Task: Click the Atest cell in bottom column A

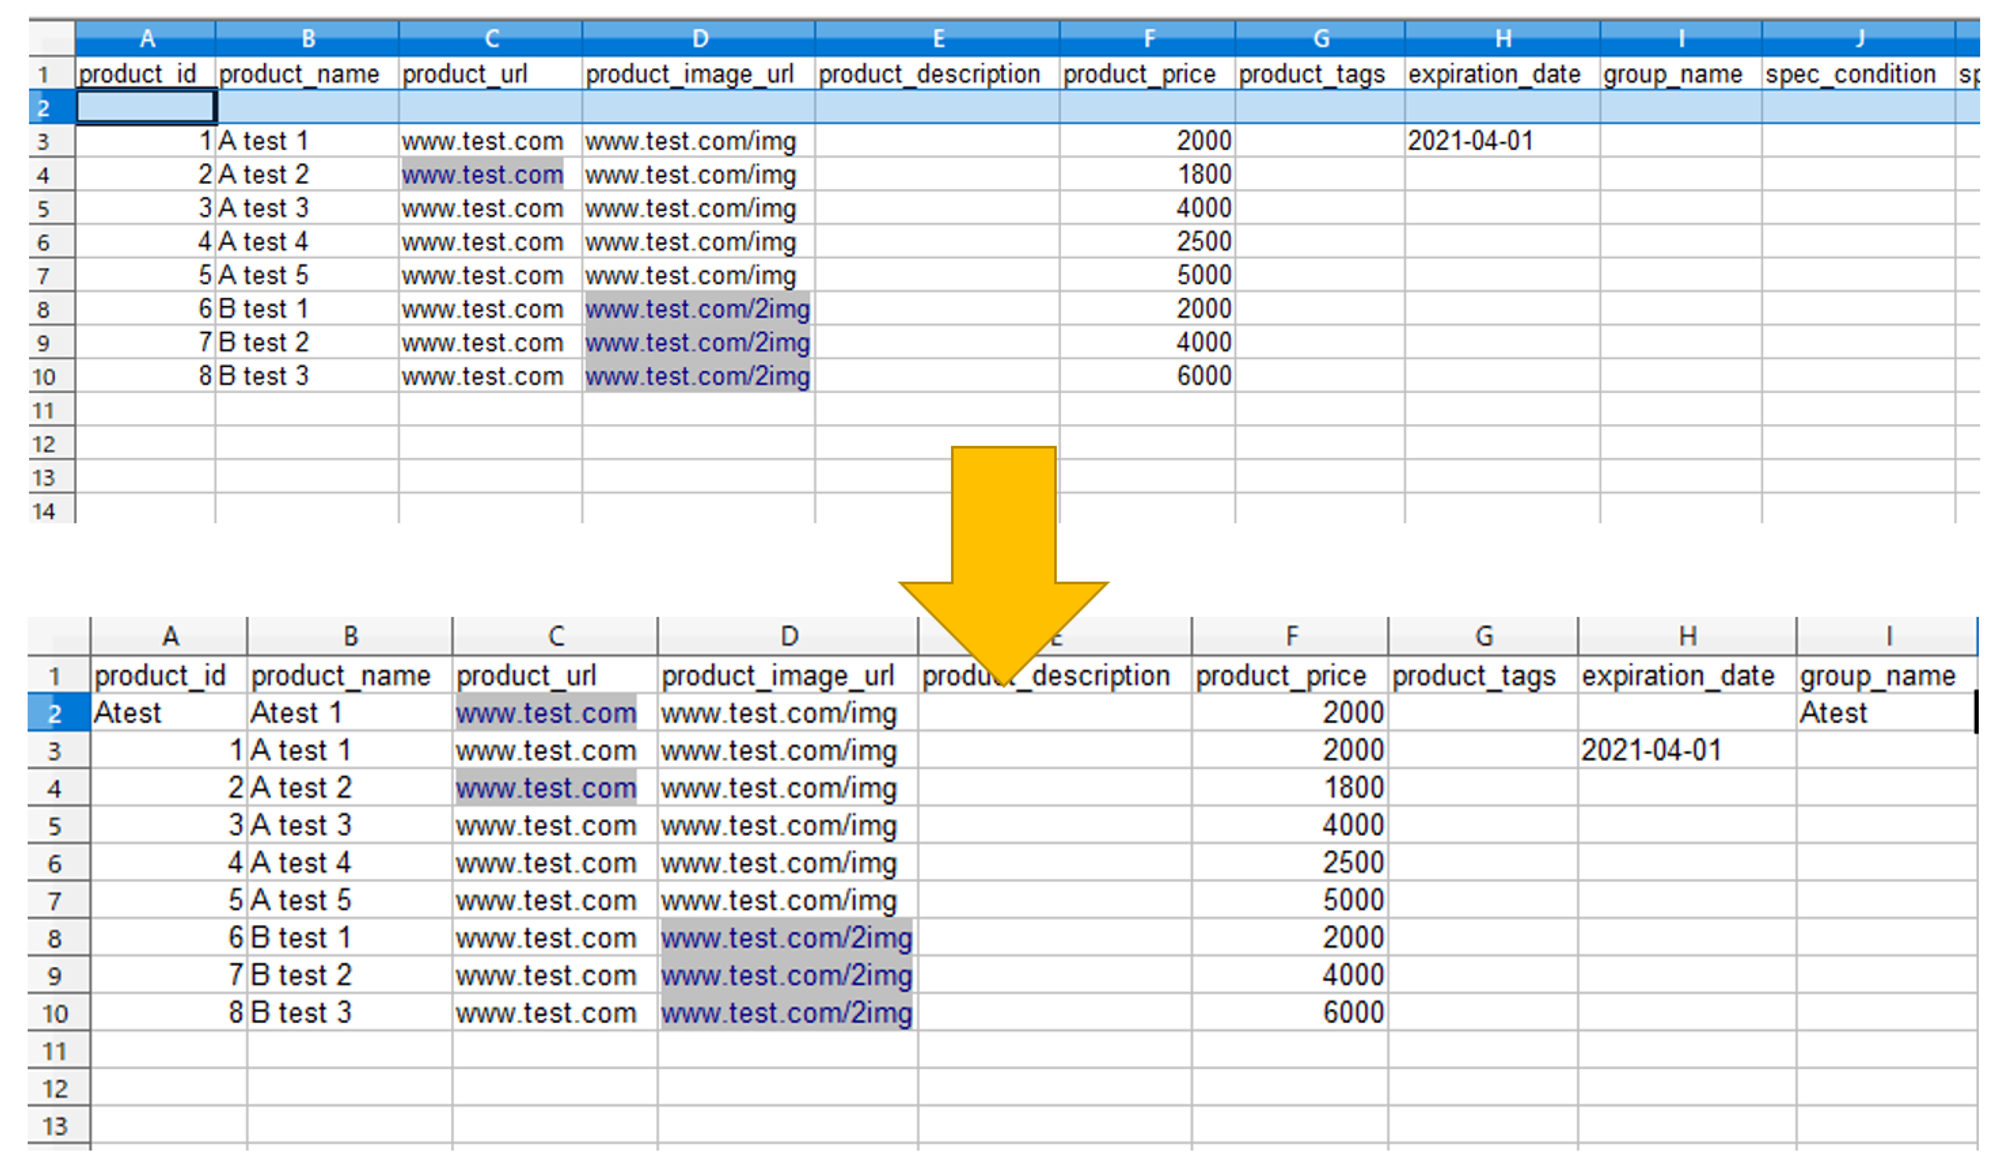Action: click(128, 713)
